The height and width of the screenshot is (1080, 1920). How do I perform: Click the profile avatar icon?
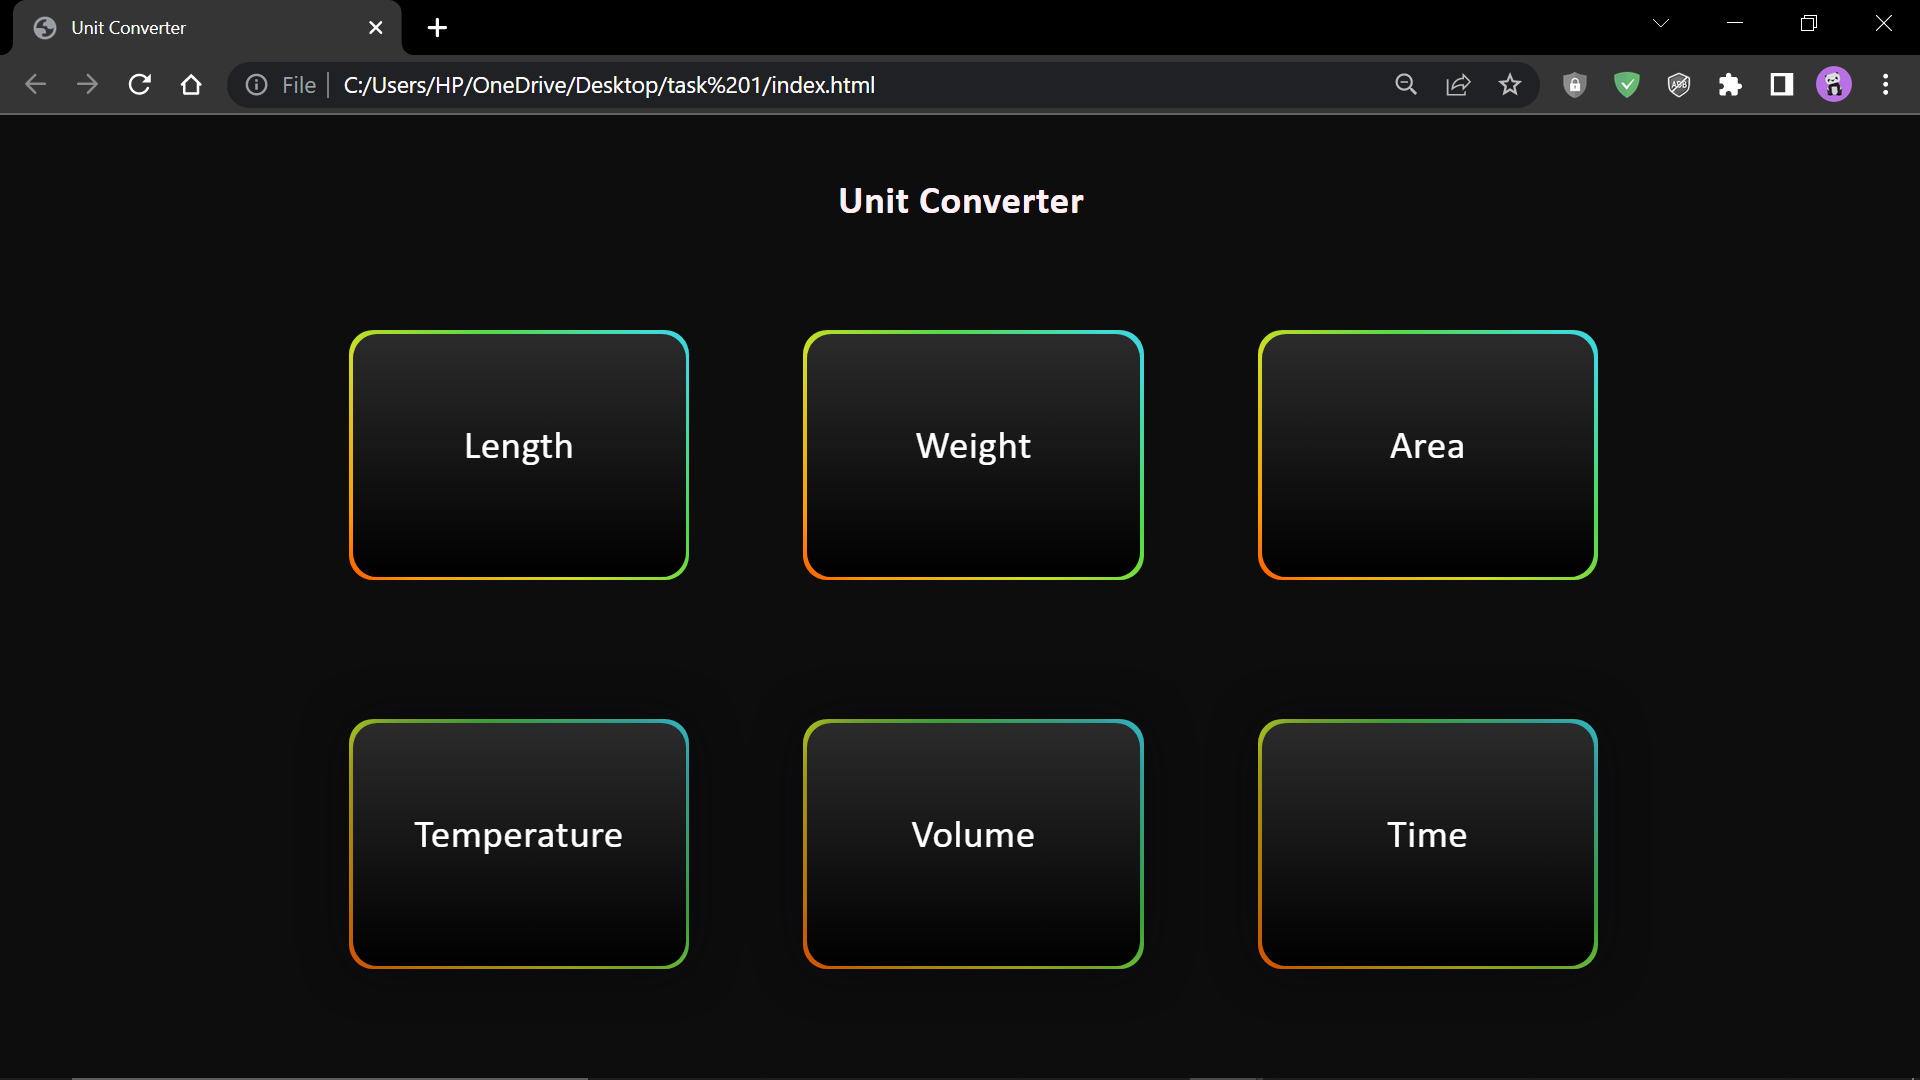(x=1834, y=84)
